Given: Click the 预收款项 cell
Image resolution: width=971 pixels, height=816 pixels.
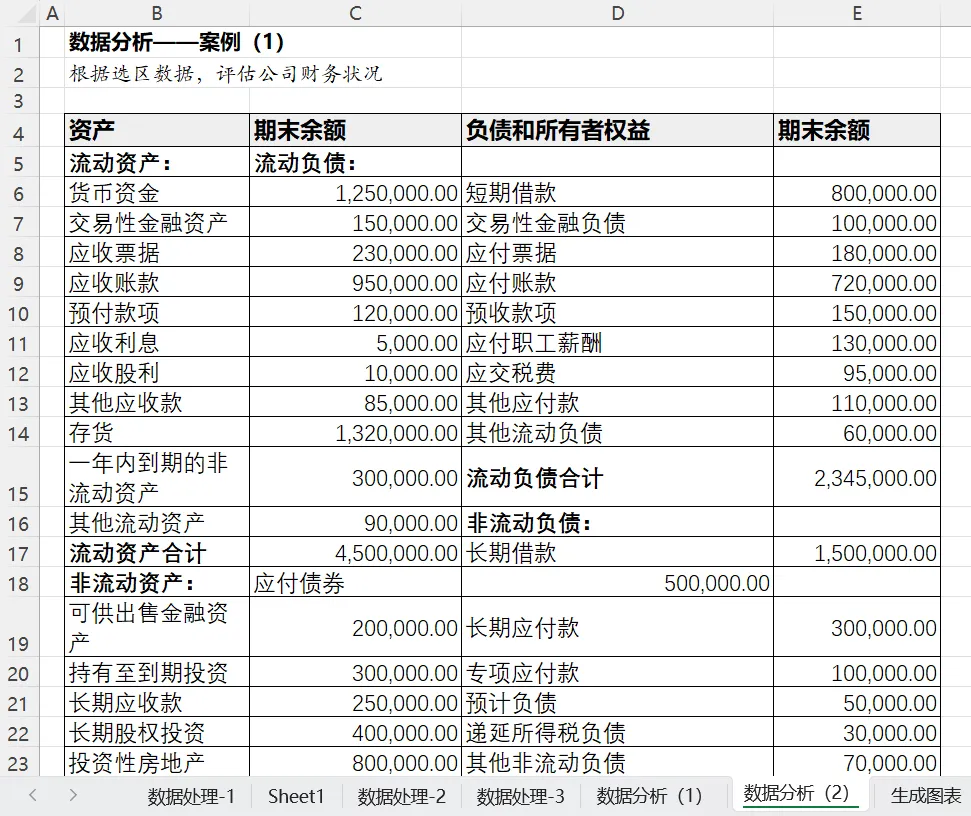Looking at the screenshot, I should click(x=617, y=313).
